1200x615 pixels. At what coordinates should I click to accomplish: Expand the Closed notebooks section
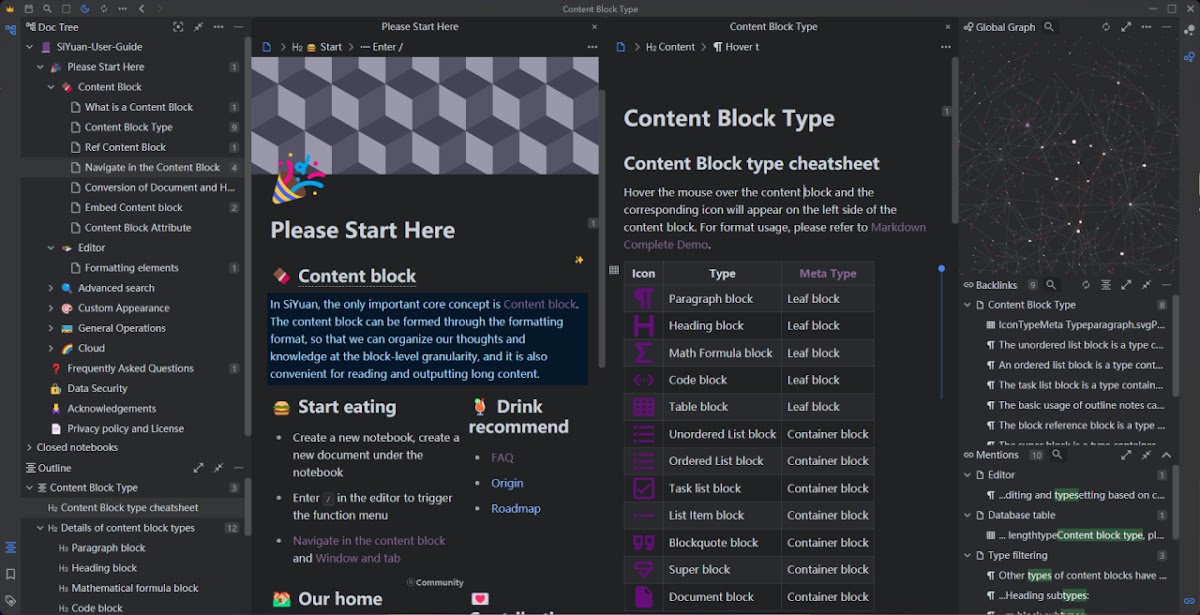pyautogui.click(x=29, y=448)
